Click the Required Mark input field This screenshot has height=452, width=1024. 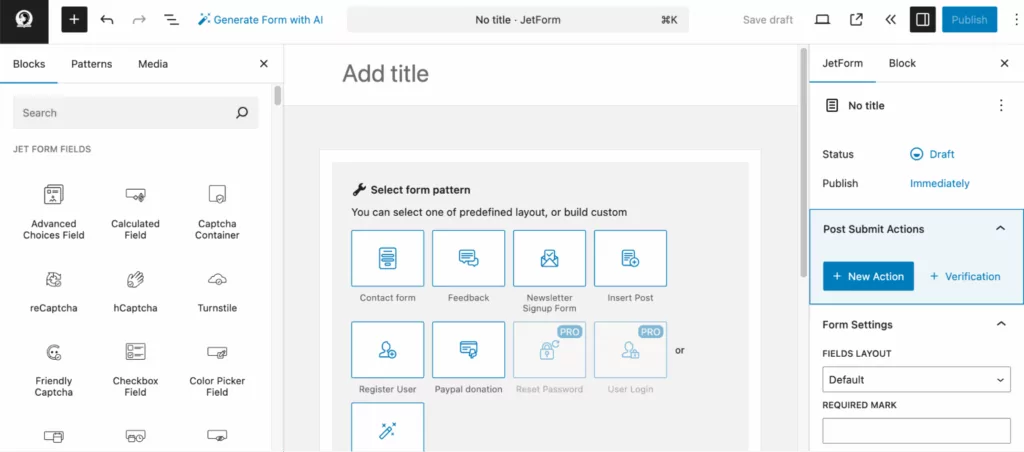(916, 431)
